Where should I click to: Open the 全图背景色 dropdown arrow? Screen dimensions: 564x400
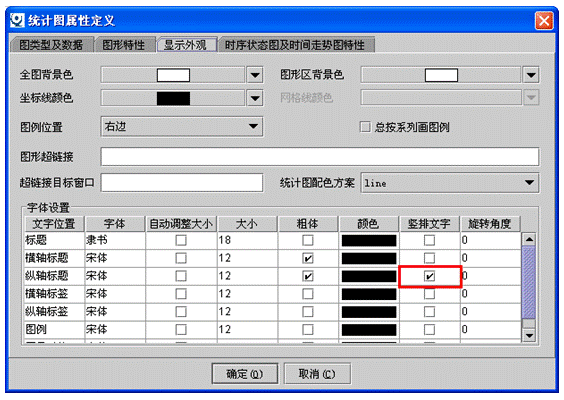point(255,75)
